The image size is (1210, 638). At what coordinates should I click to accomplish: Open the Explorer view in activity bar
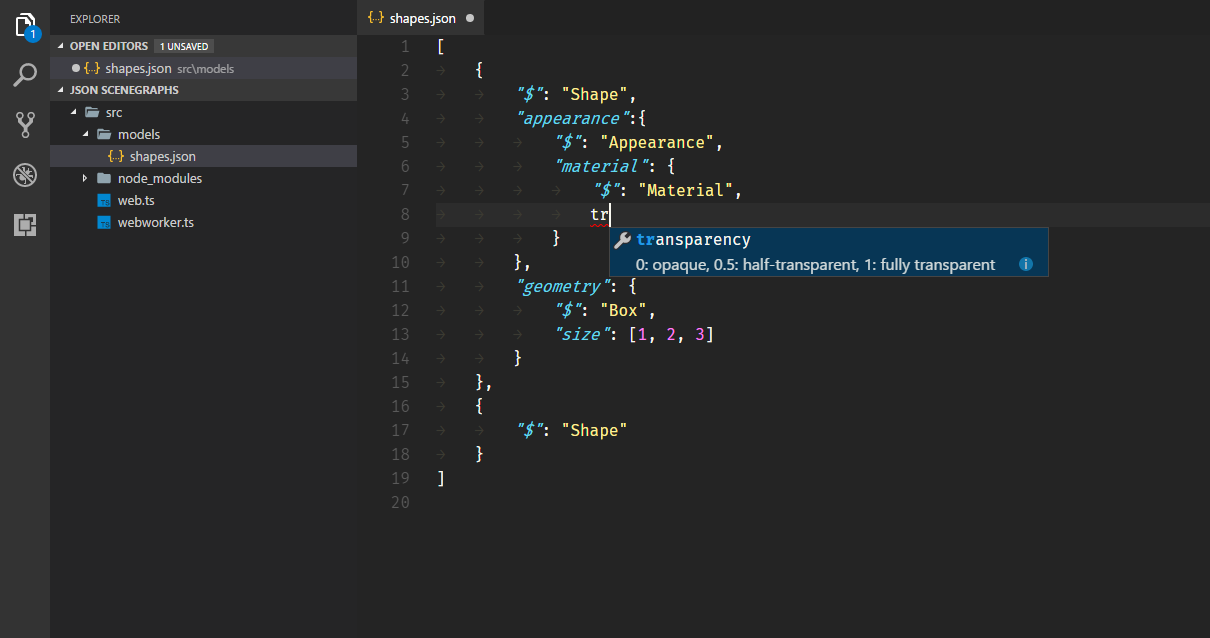point(25,25)
